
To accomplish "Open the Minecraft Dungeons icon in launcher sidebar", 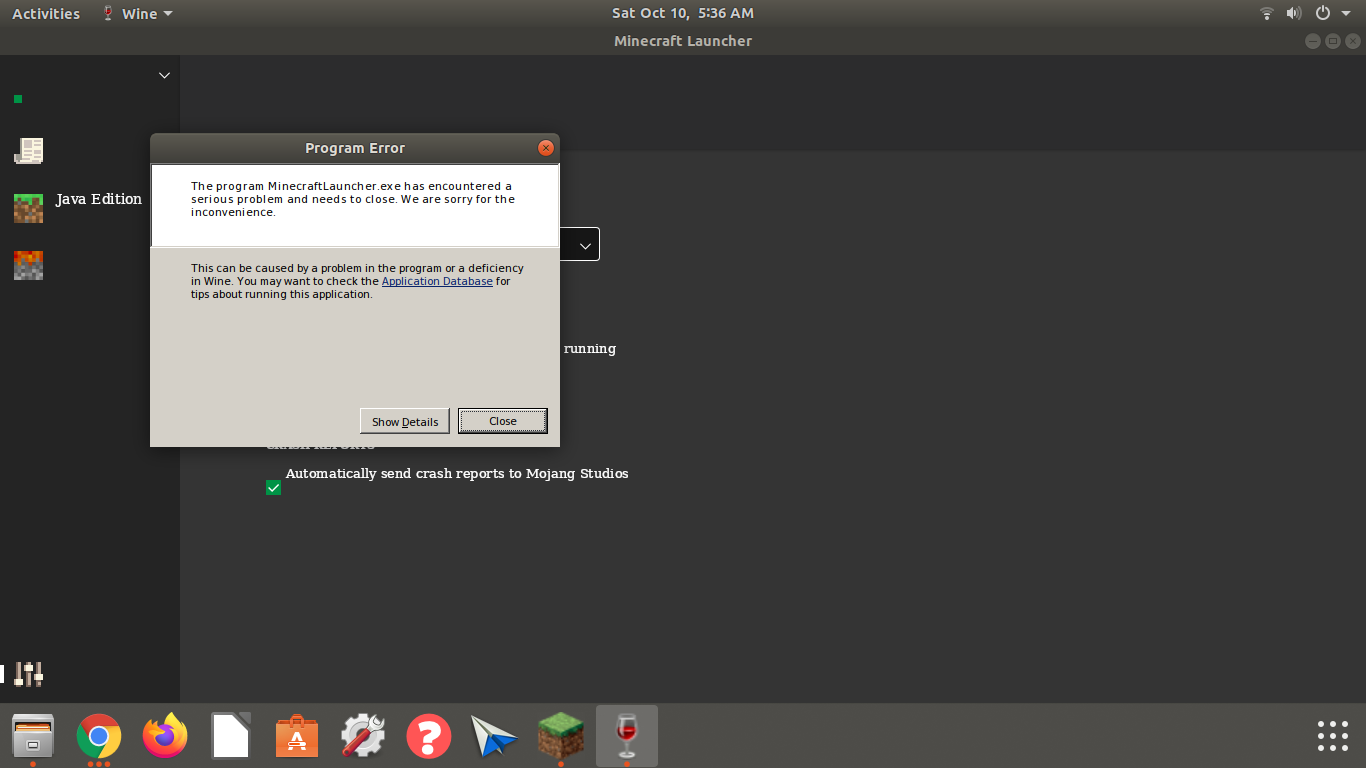I will [x=28, y=265].
